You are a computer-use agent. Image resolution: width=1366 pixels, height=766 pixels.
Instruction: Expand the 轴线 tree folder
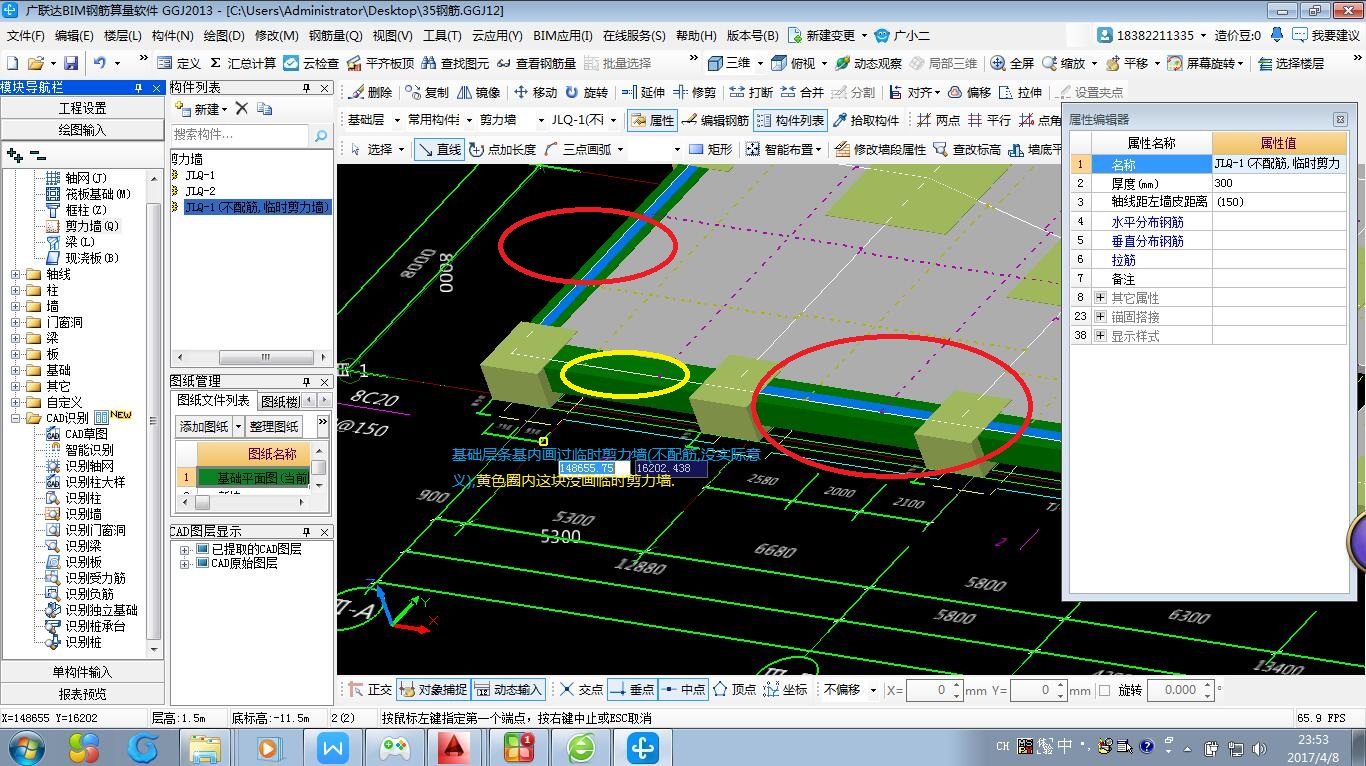tap(15, 275)
